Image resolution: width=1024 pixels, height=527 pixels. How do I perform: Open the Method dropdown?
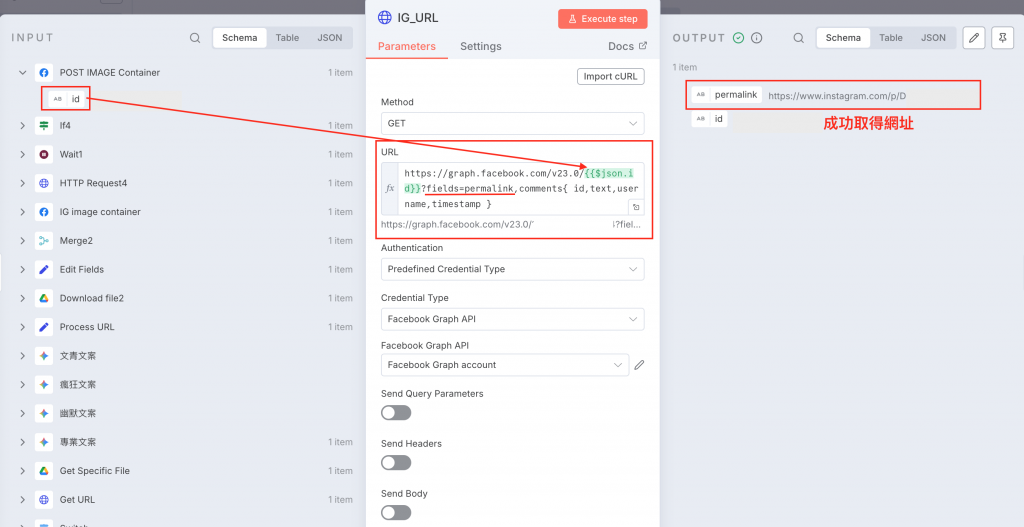coord(512,123)
